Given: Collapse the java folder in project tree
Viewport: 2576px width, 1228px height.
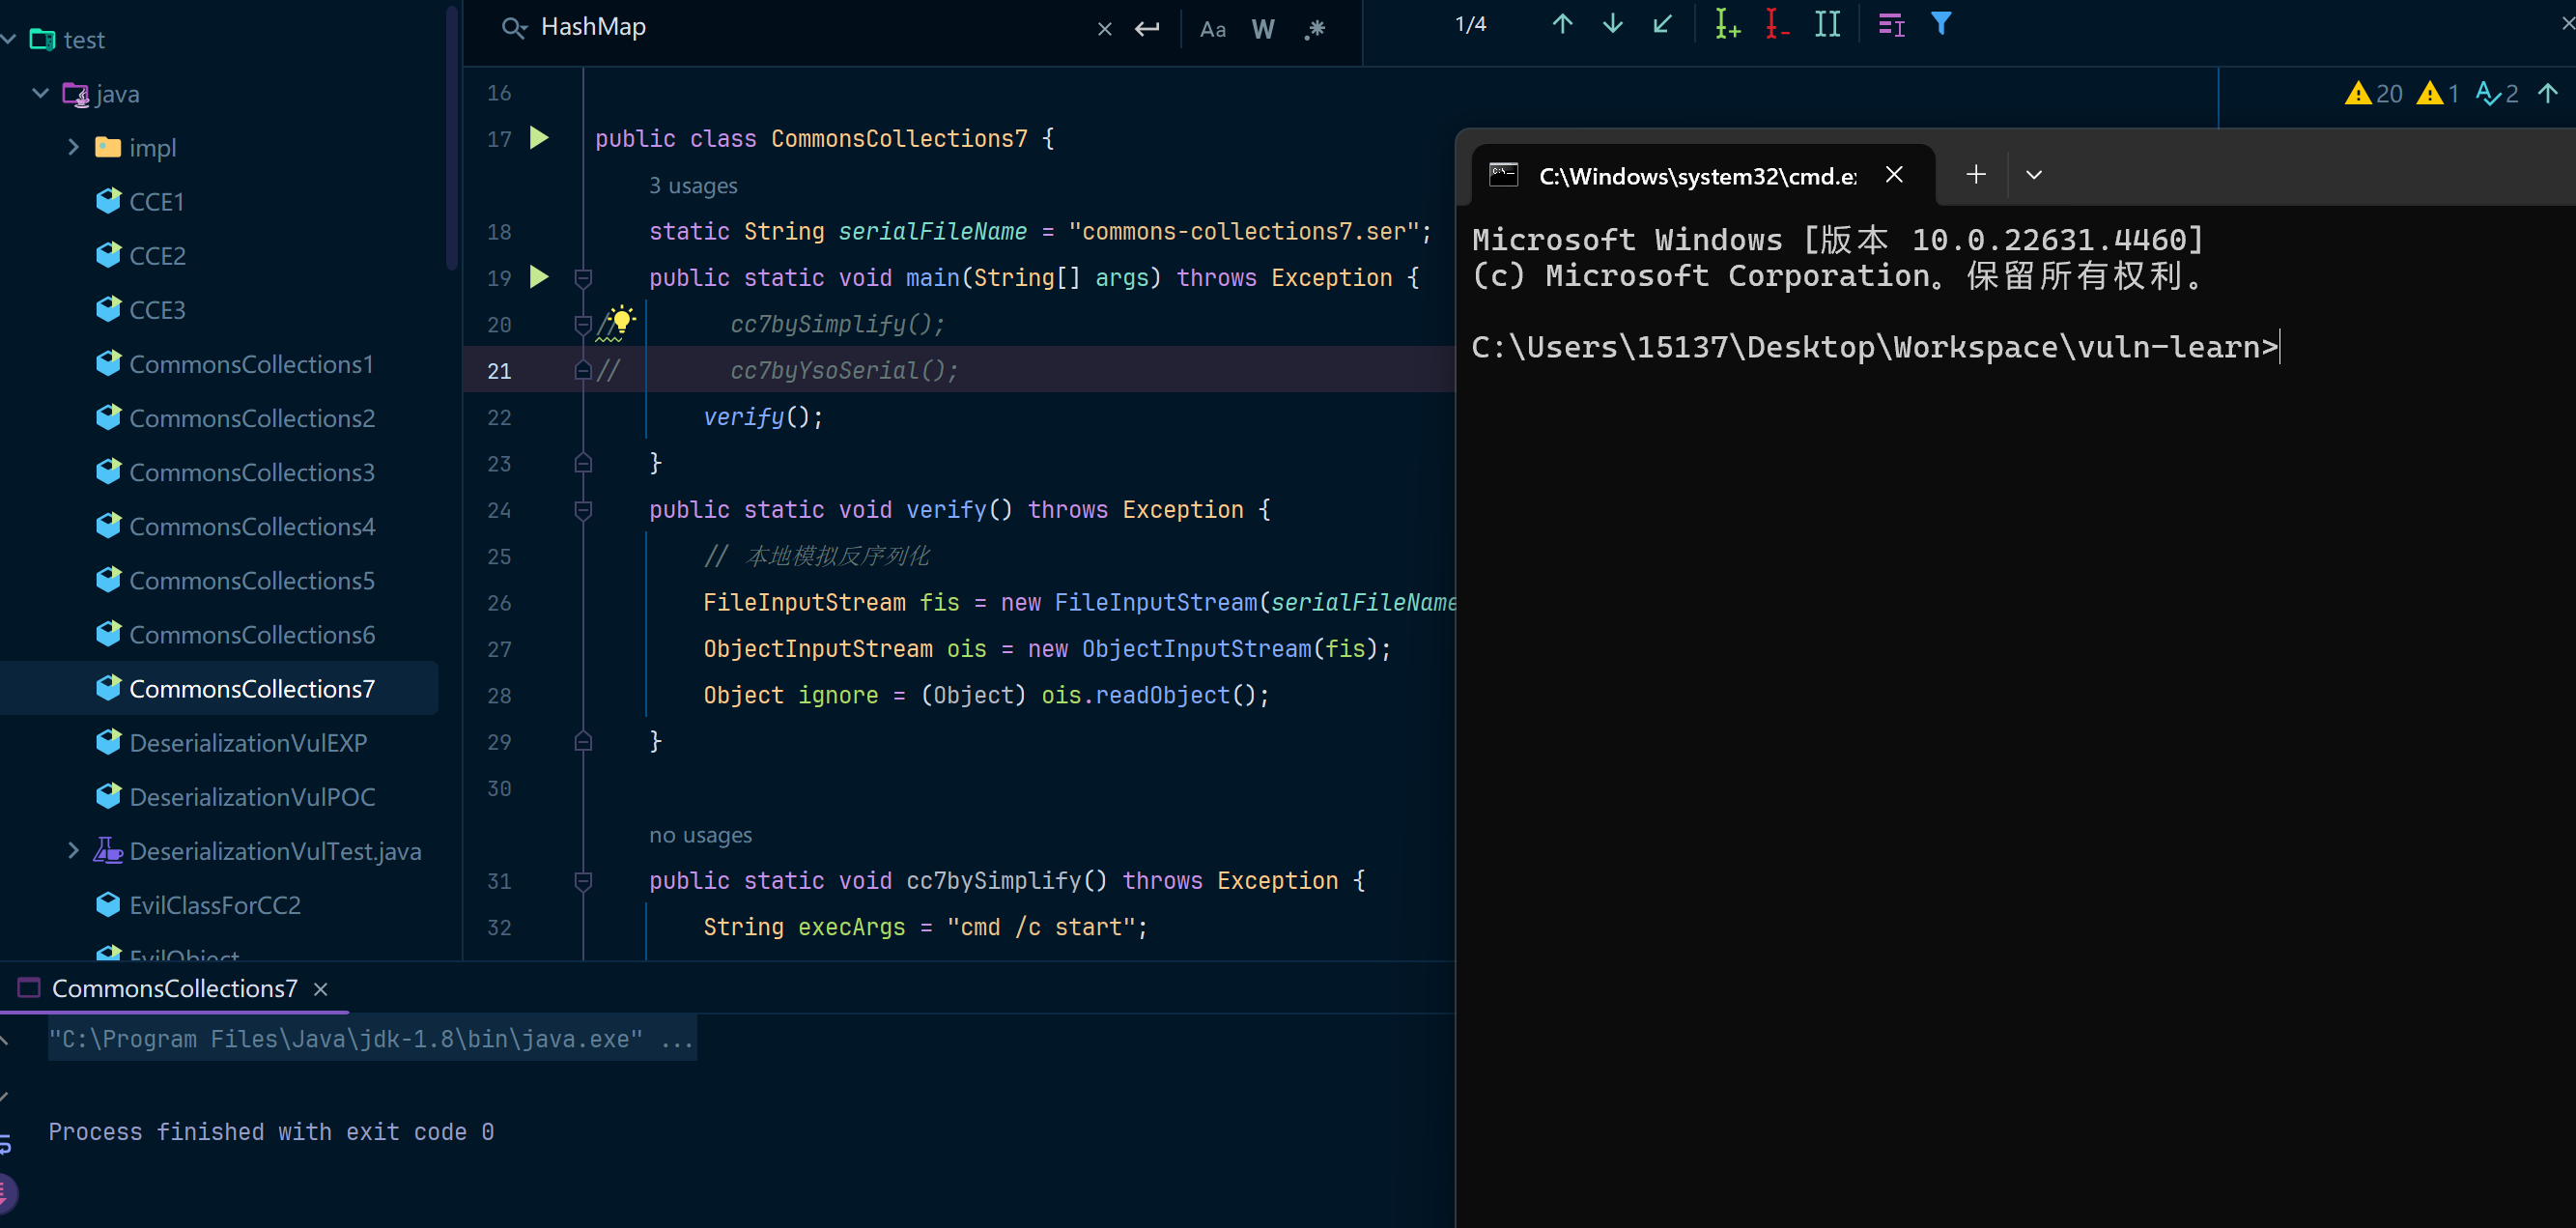Looking at the screenshot, I should 41,93.
